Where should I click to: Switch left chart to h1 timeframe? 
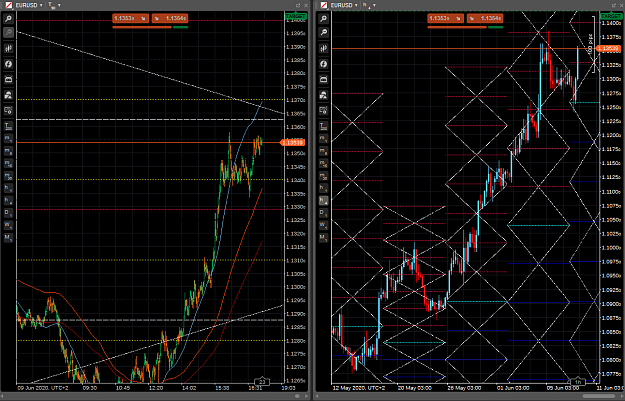pyautogui.click(x=8, y=188)
